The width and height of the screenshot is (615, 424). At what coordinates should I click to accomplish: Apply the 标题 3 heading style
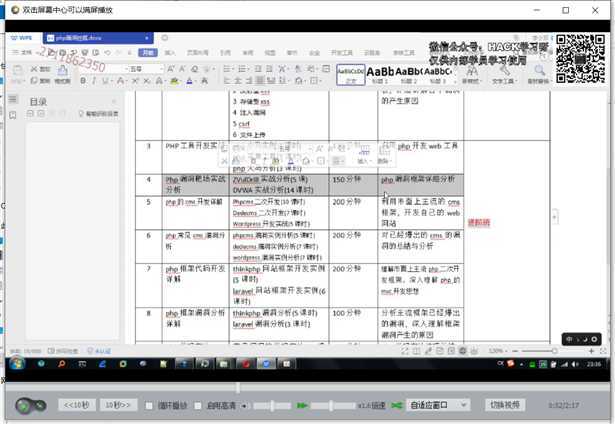click(438, 75)
